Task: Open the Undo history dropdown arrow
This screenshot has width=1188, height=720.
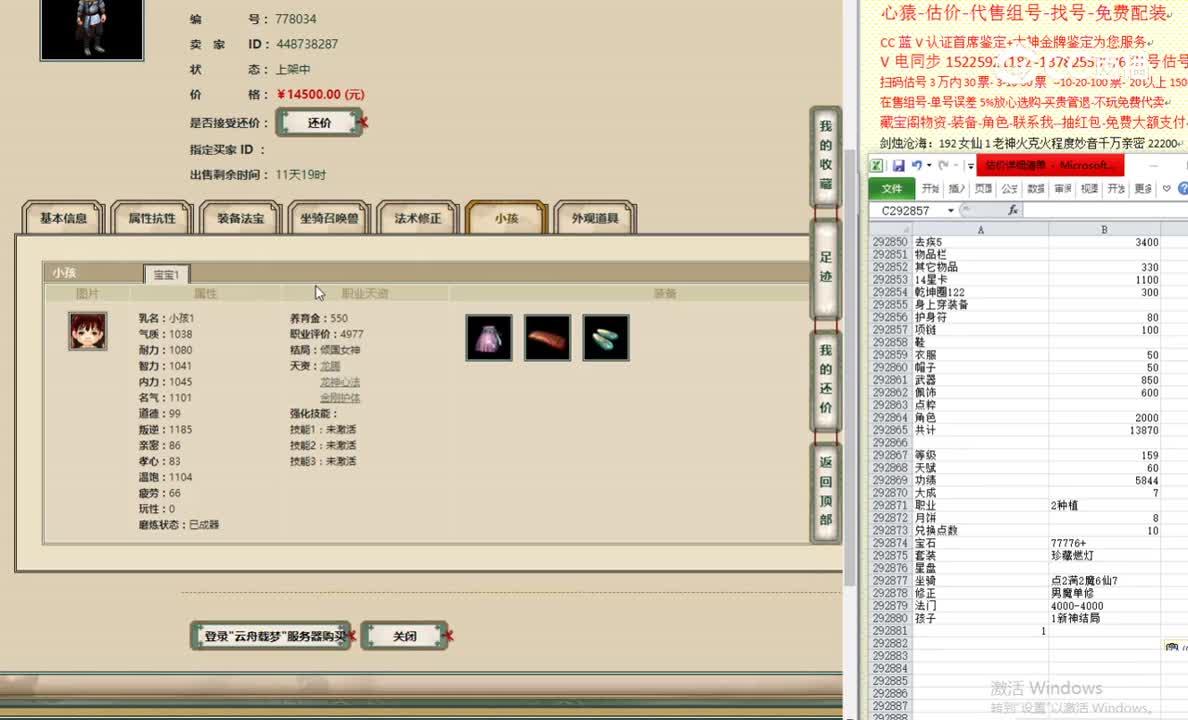Action: (x=928, y=165)
